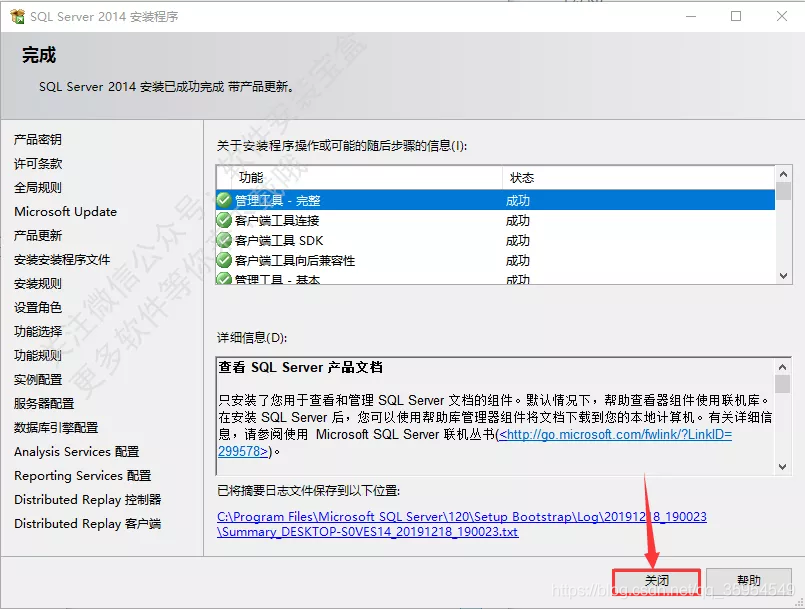Open the Summary log file path link

(x=462, y=524)
